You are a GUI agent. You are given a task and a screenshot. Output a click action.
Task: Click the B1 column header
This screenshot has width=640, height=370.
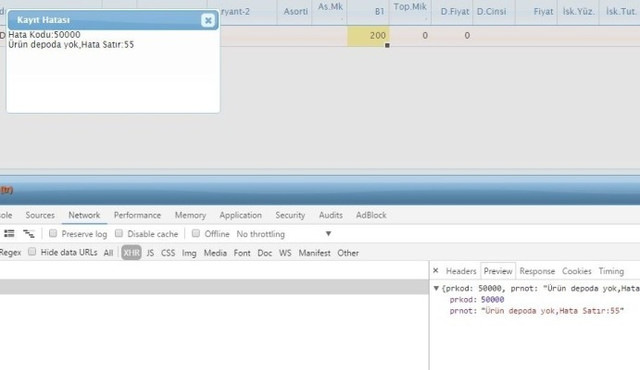click(x=368, y=11)
